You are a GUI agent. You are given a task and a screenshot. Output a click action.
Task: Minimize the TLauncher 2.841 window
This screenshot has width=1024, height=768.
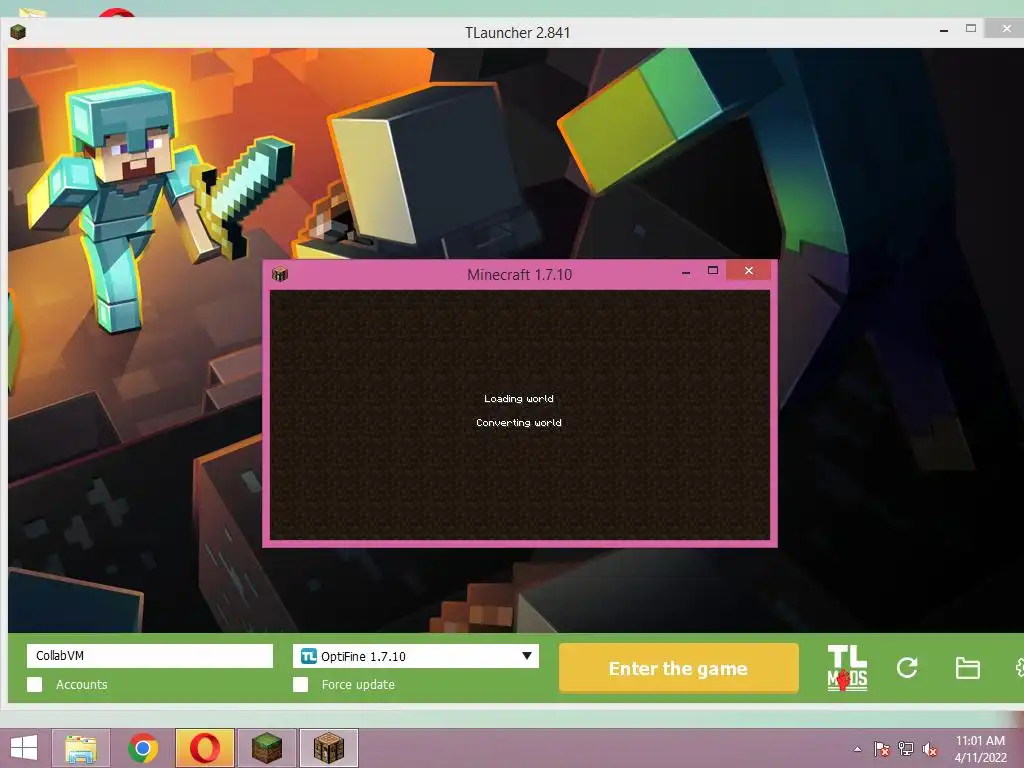tap(944, 30)
